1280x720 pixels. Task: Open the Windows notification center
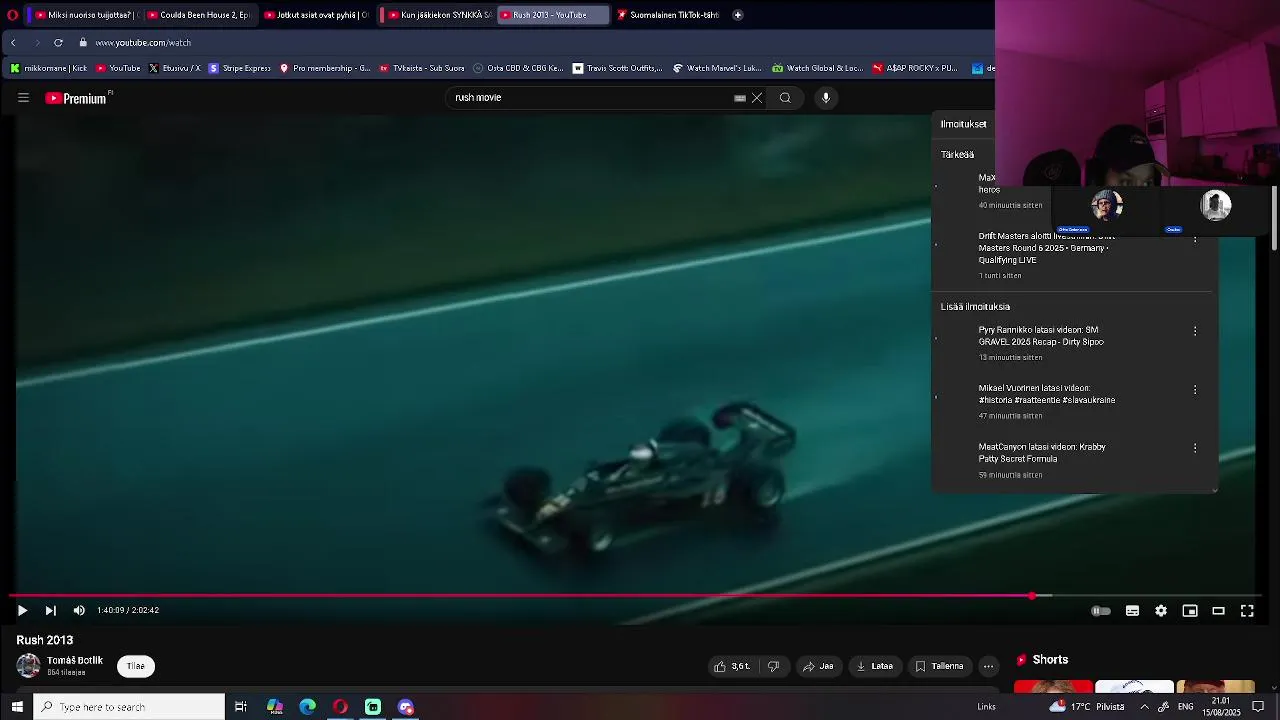[x=1258, y=707]
